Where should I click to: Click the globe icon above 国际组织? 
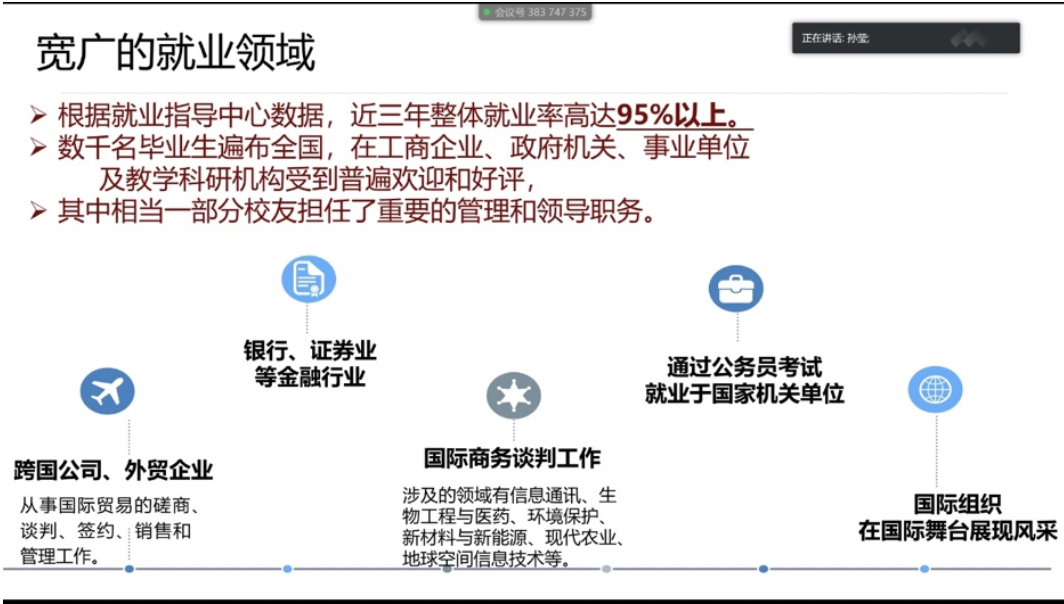tap(935, 389)
